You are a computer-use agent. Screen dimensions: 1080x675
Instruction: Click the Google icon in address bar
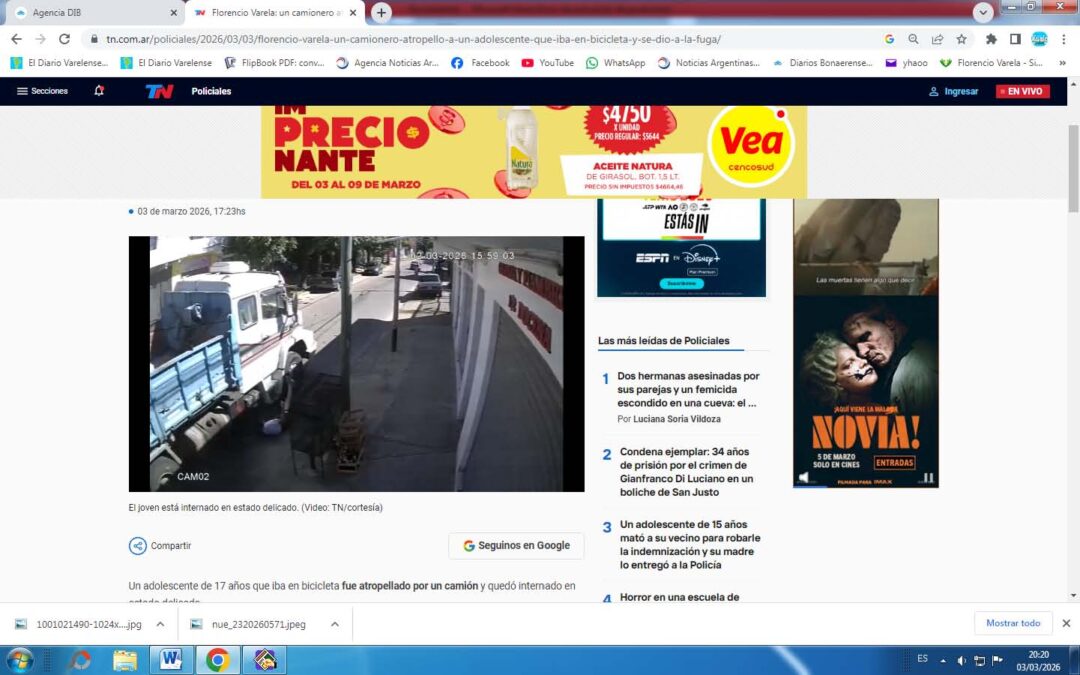pyautogui.click(x=889, y=39)
